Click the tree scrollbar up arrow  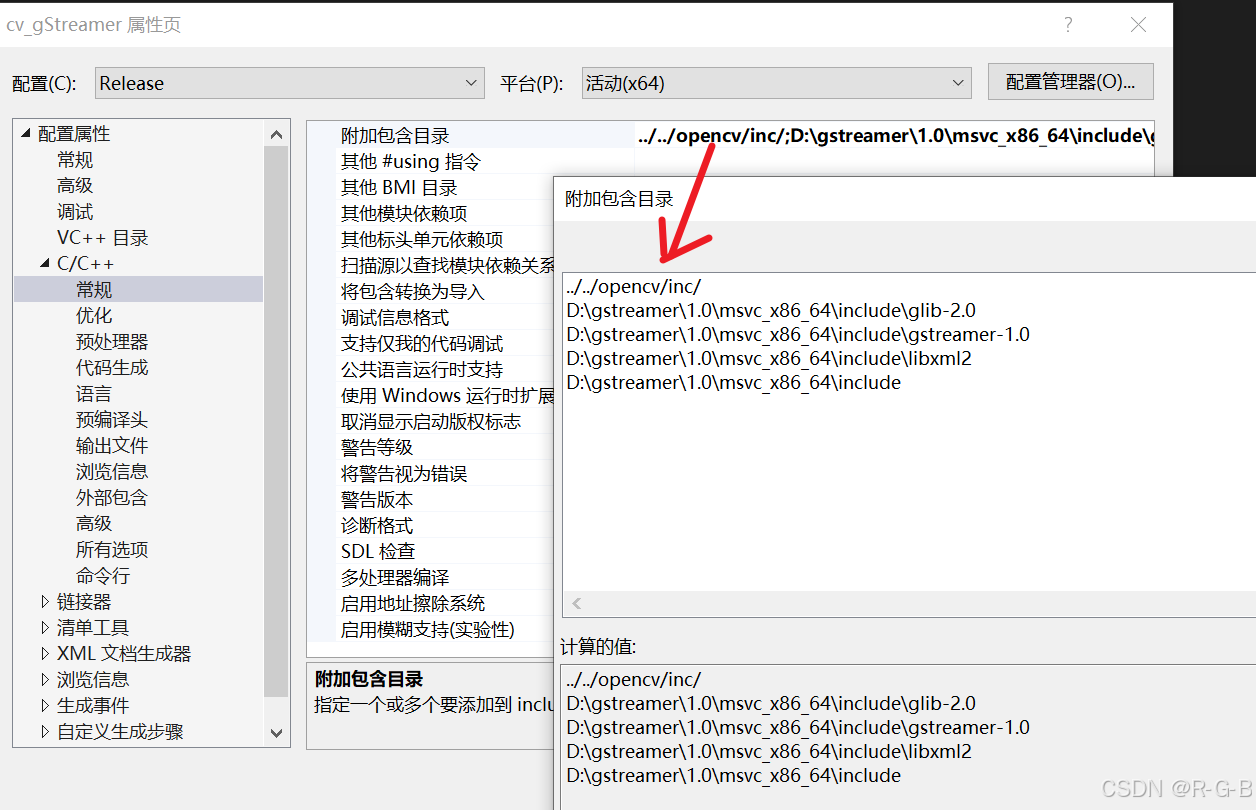(x=277, y=134)
